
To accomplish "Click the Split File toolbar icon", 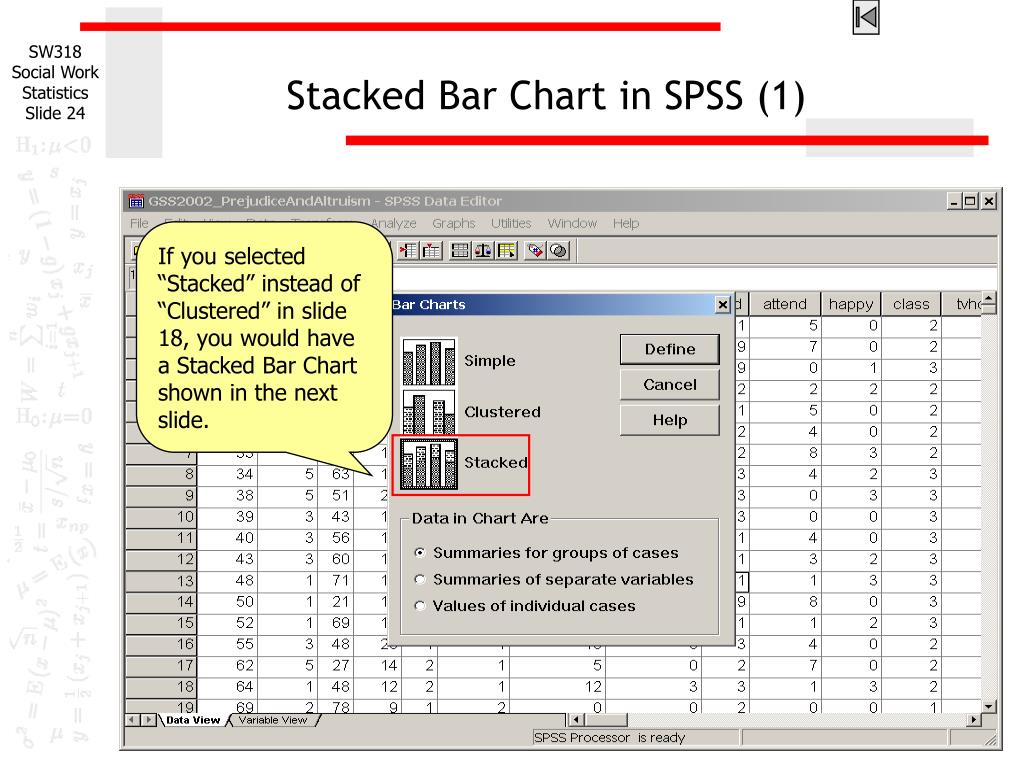I will [x=460, y=251].
